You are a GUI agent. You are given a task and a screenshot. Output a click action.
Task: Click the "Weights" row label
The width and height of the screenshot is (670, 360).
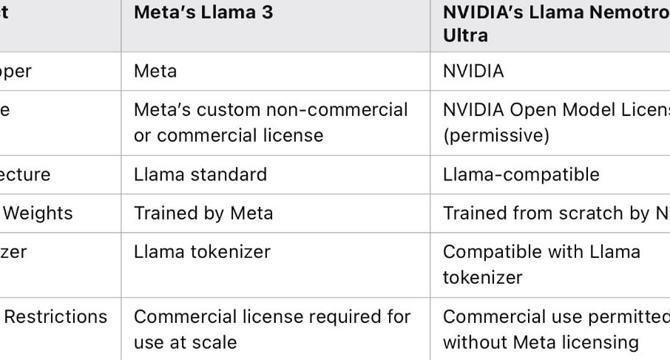38,213
